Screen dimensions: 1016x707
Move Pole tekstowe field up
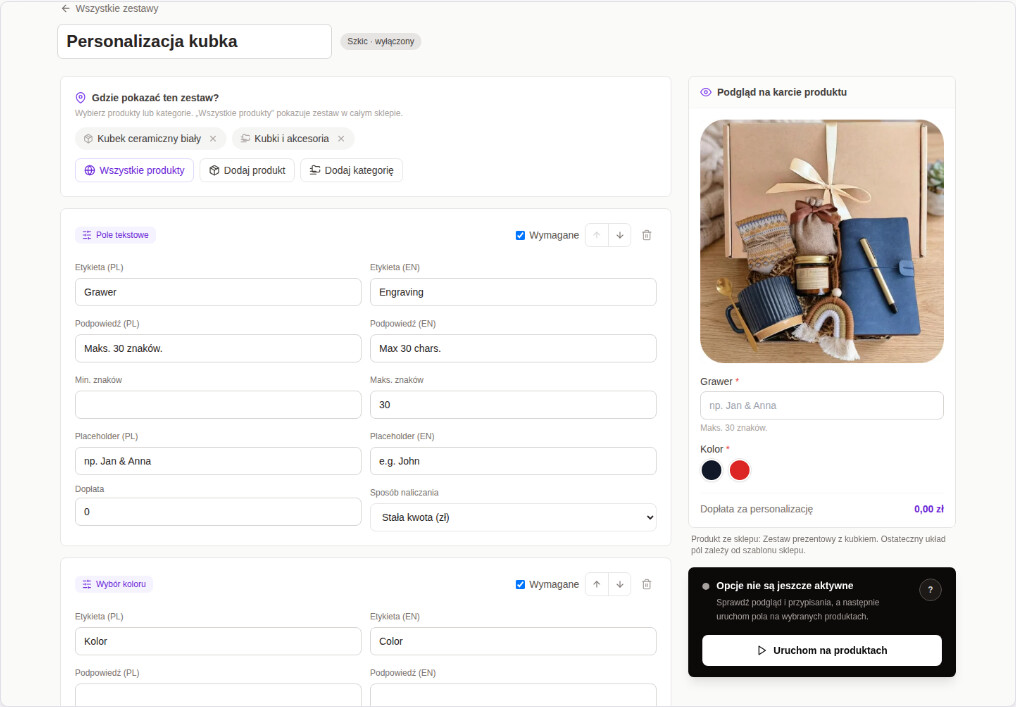click(x=597, y=235)
